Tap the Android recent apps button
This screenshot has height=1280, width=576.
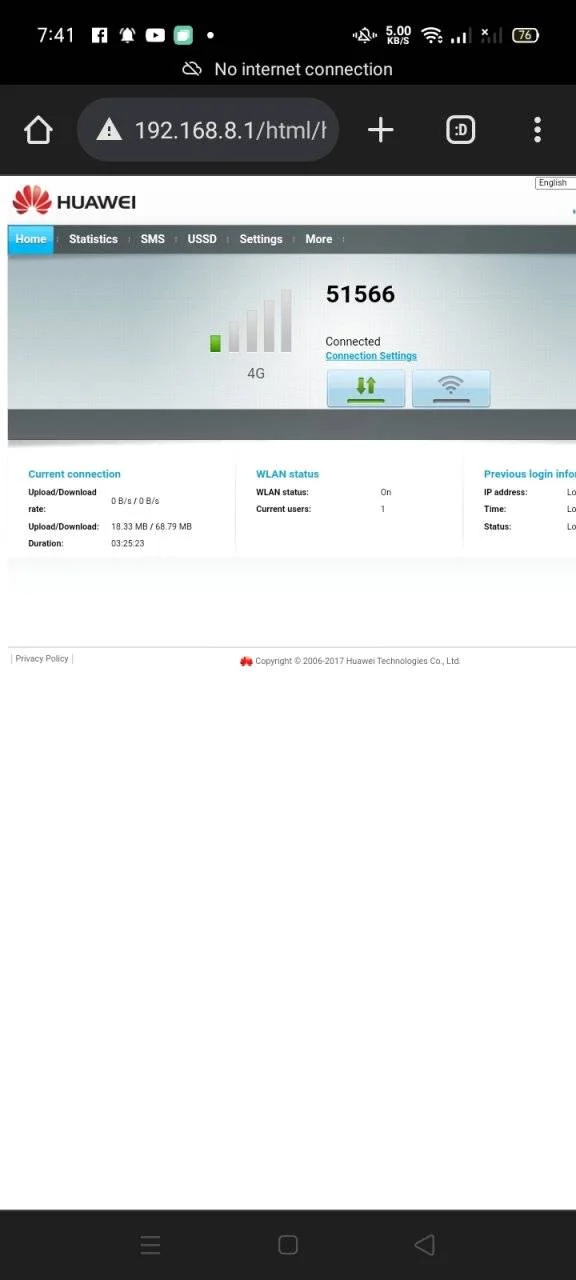tap(150, 1245)
